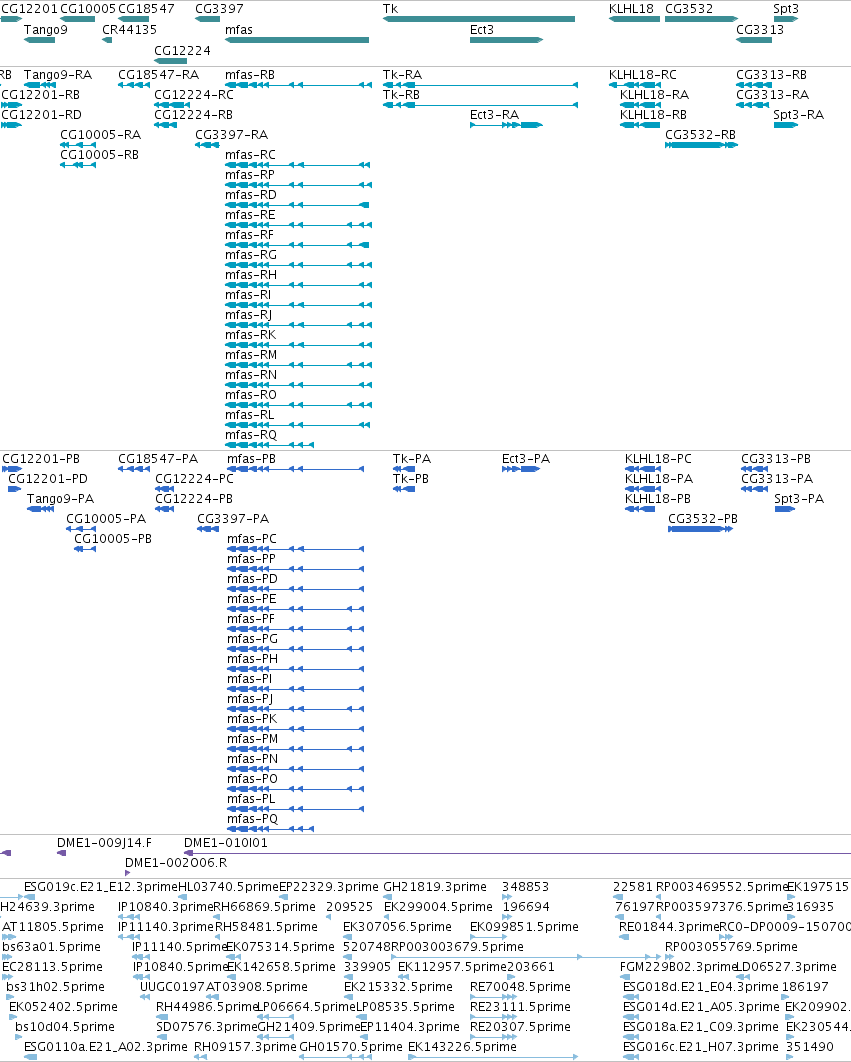
Task: Click the mfas-PO protein label
Action: (x=252, y=779)
